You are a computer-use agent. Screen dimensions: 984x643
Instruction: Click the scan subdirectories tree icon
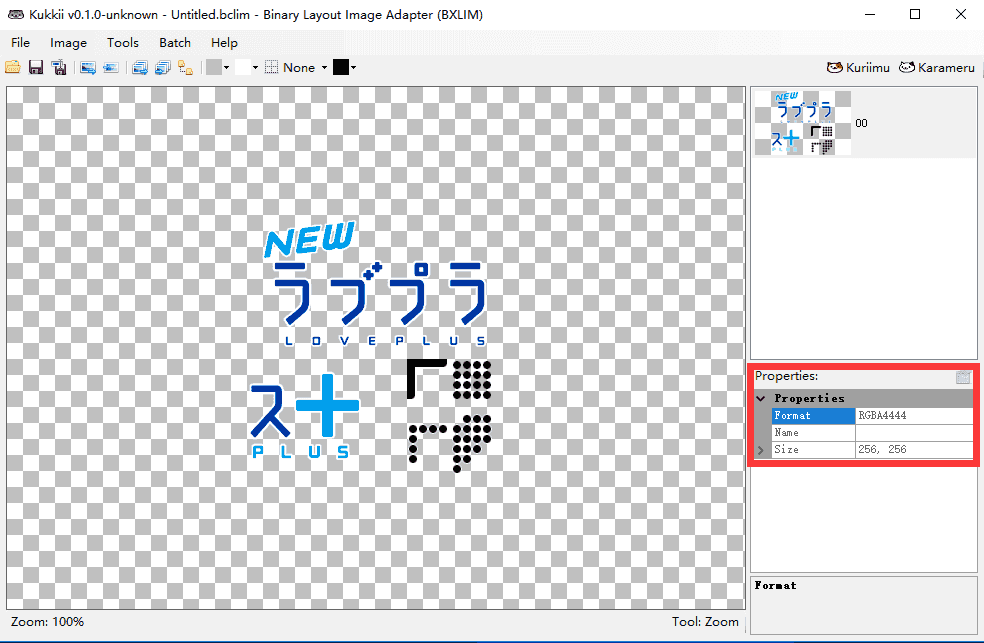(x=186, y=67)
